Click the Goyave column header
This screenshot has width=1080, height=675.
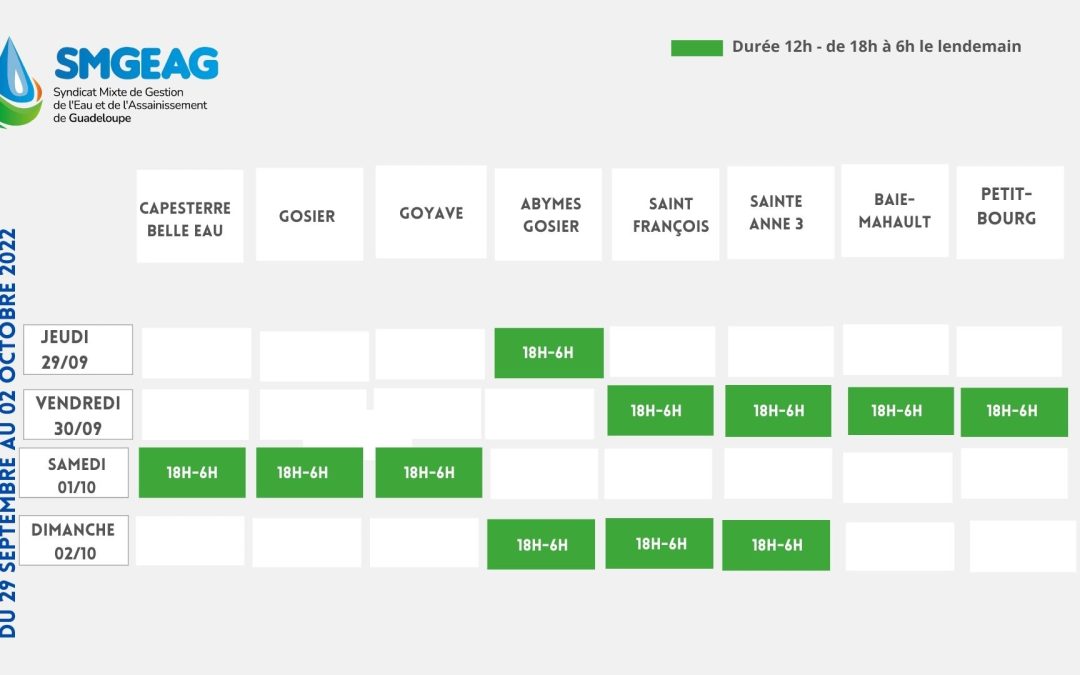pyautogui.click(x=431, y=213)
